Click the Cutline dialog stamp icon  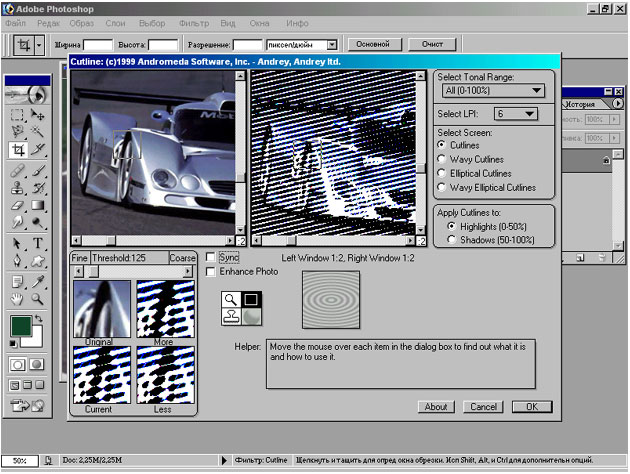point(231,317)
